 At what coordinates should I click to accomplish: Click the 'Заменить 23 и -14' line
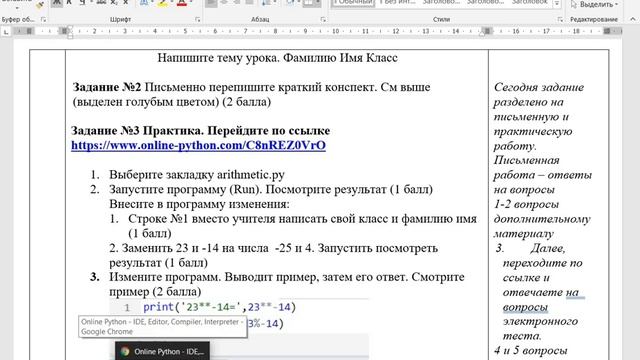coord(273,255)
